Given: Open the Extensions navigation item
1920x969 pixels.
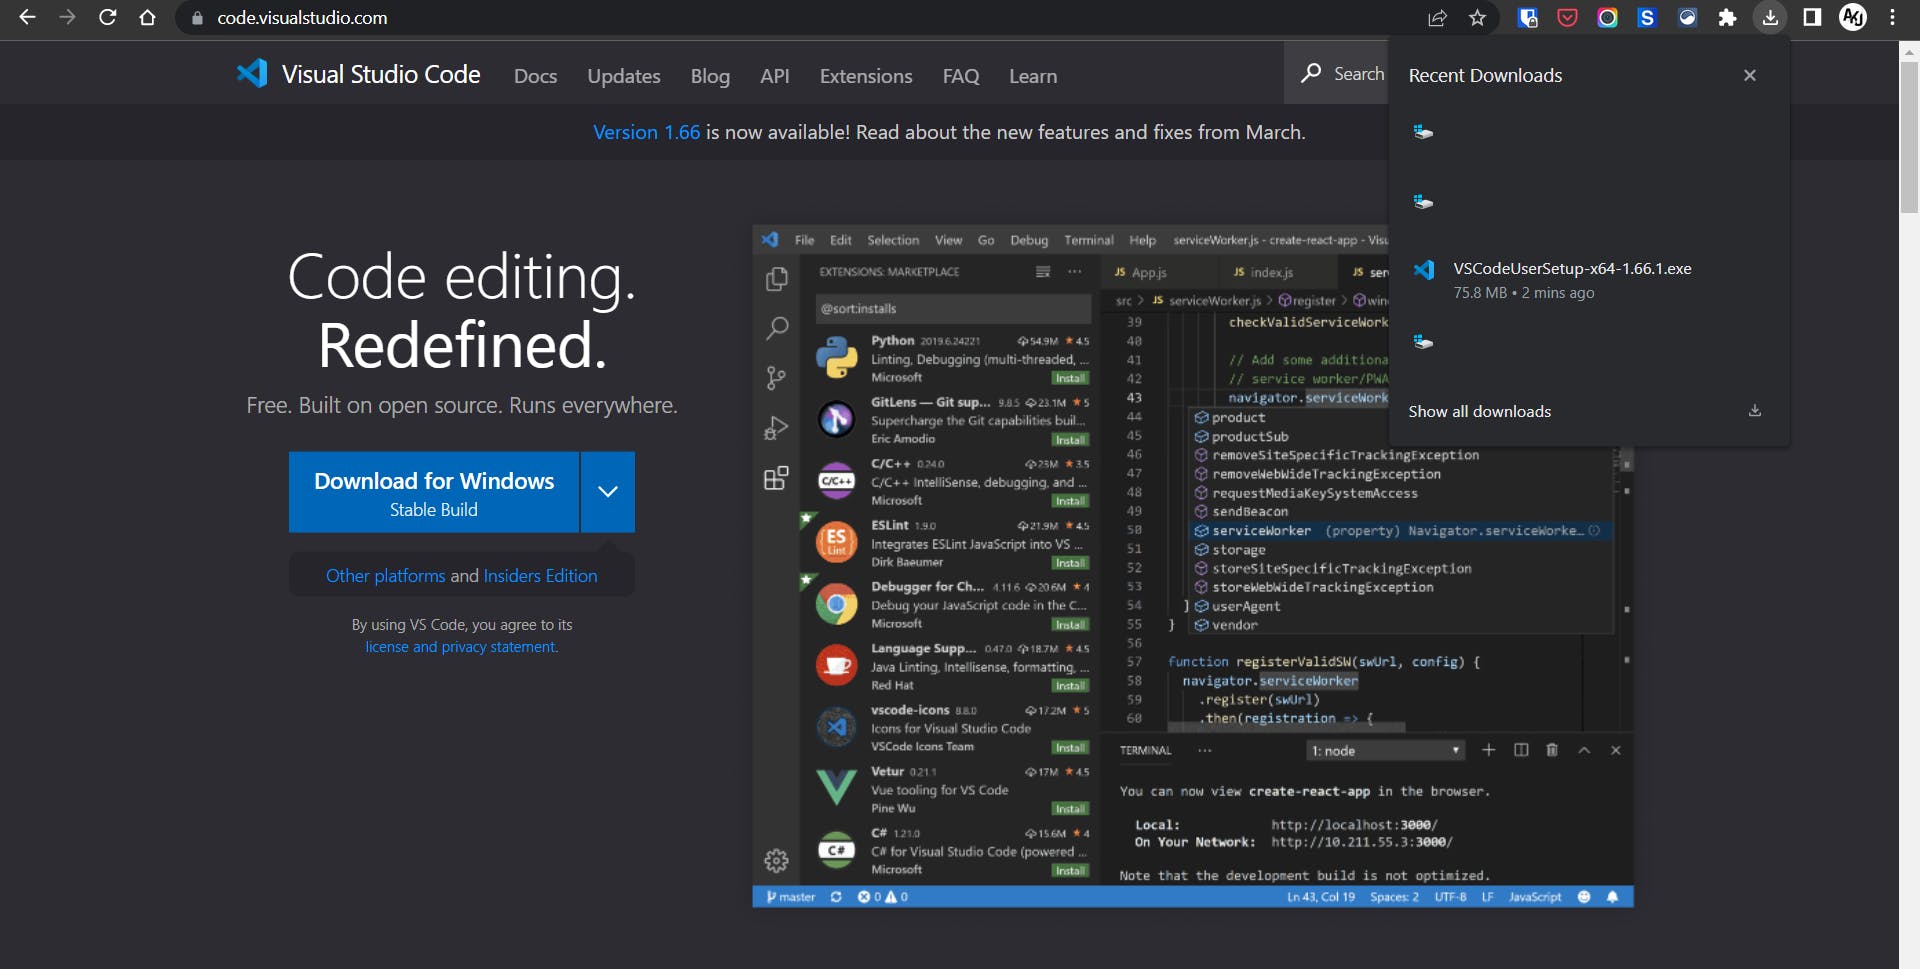Looking at the screenshot, I should (866, 76).
